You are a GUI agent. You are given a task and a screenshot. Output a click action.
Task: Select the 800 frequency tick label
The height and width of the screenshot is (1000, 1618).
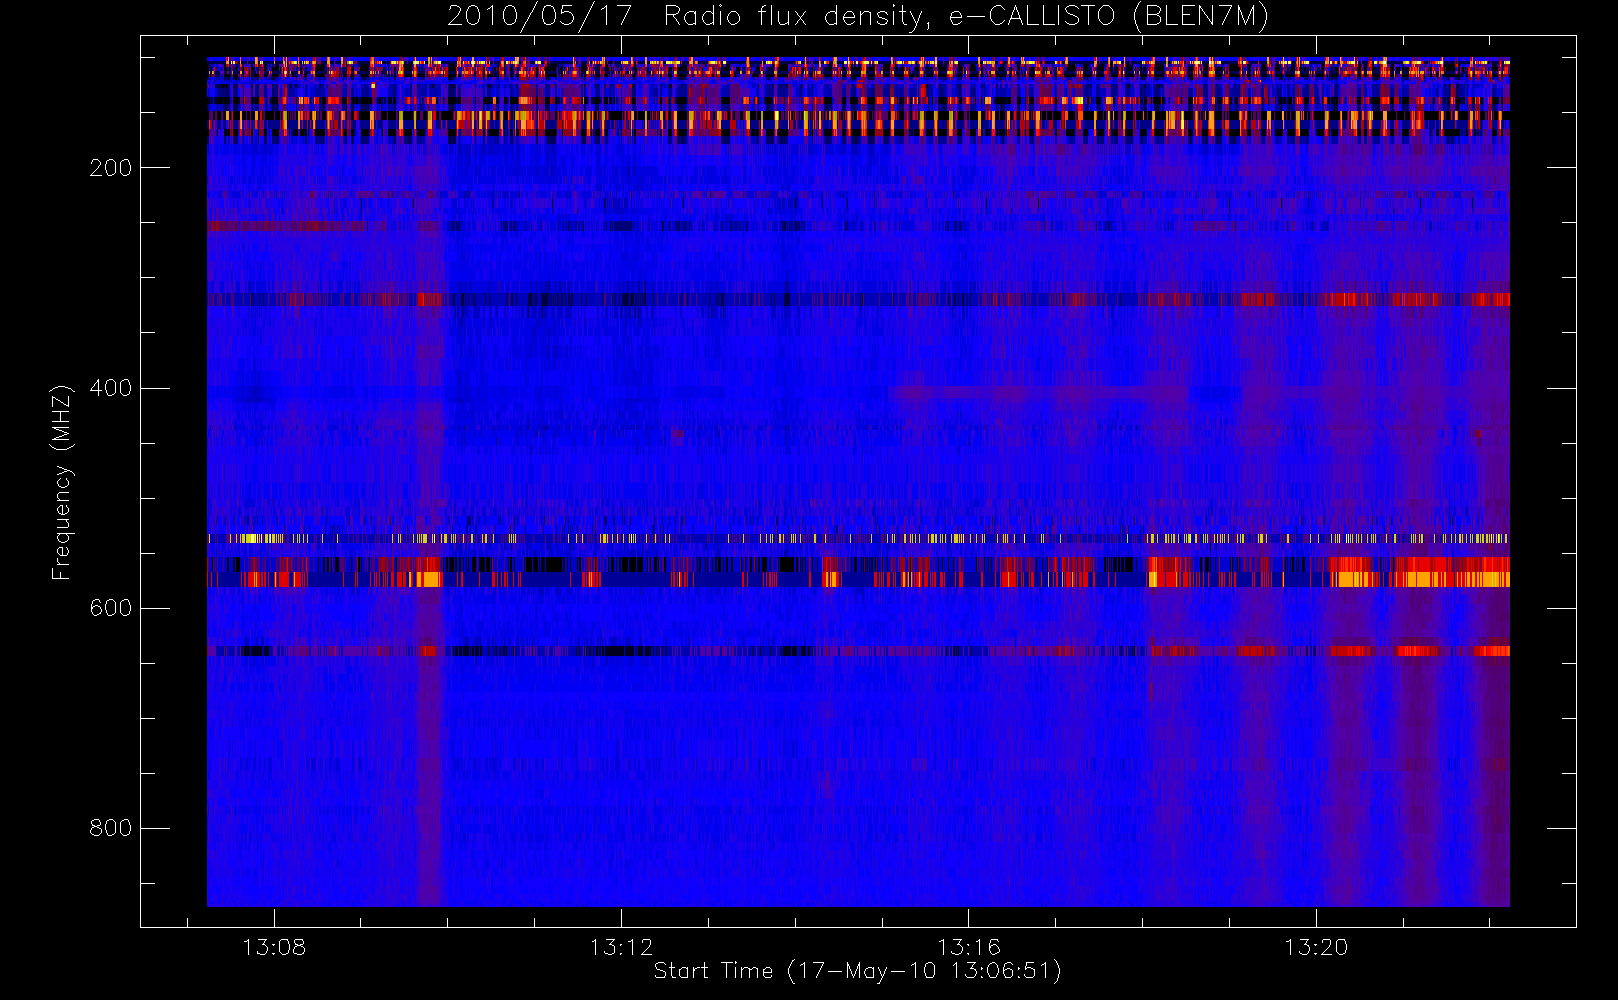[111, 828]
